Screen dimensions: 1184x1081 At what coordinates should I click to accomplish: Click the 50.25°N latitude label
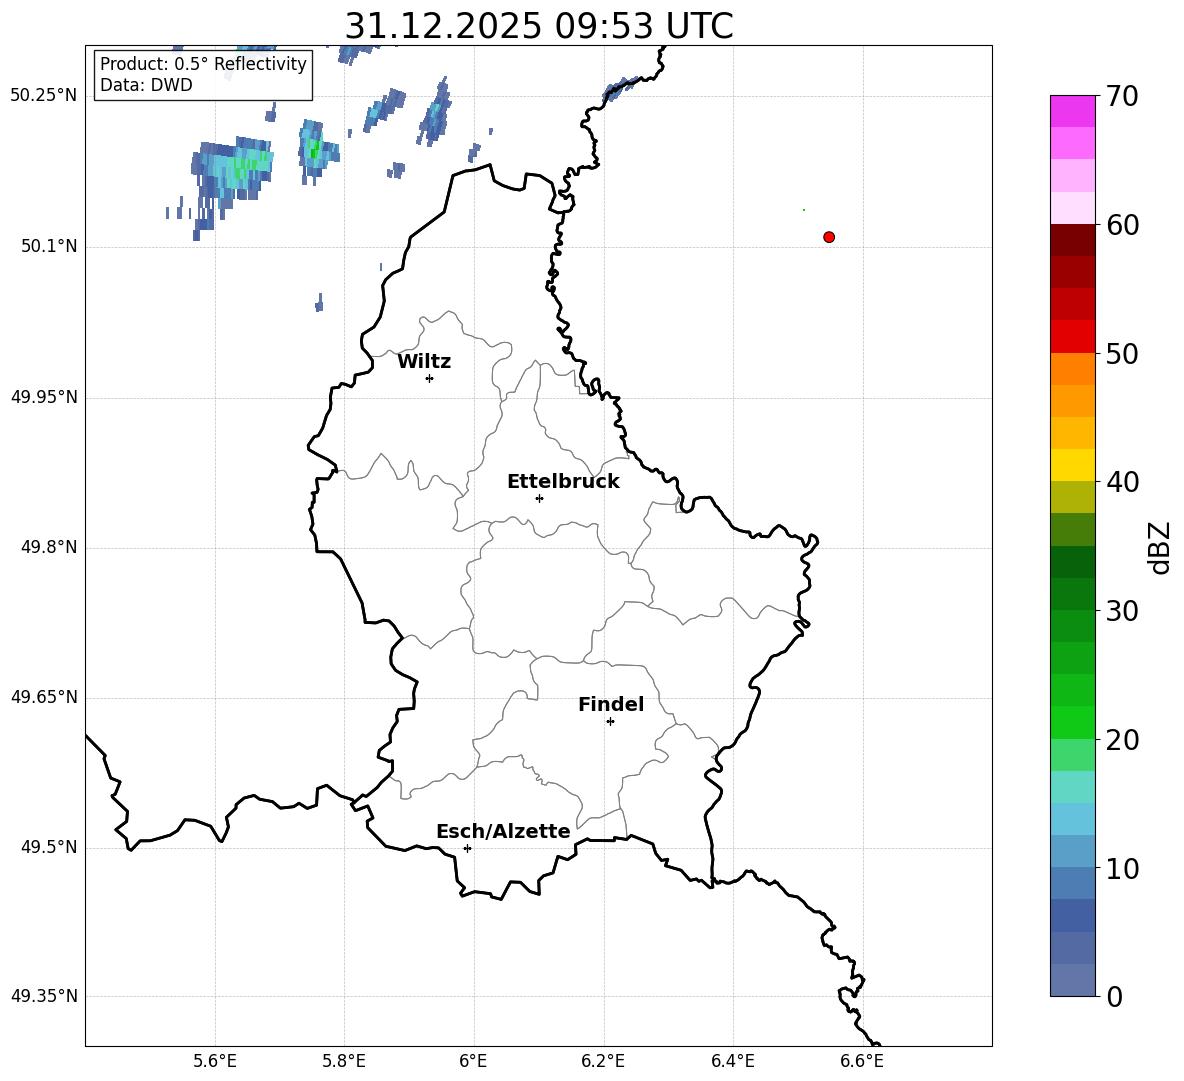tap(44, 96)
